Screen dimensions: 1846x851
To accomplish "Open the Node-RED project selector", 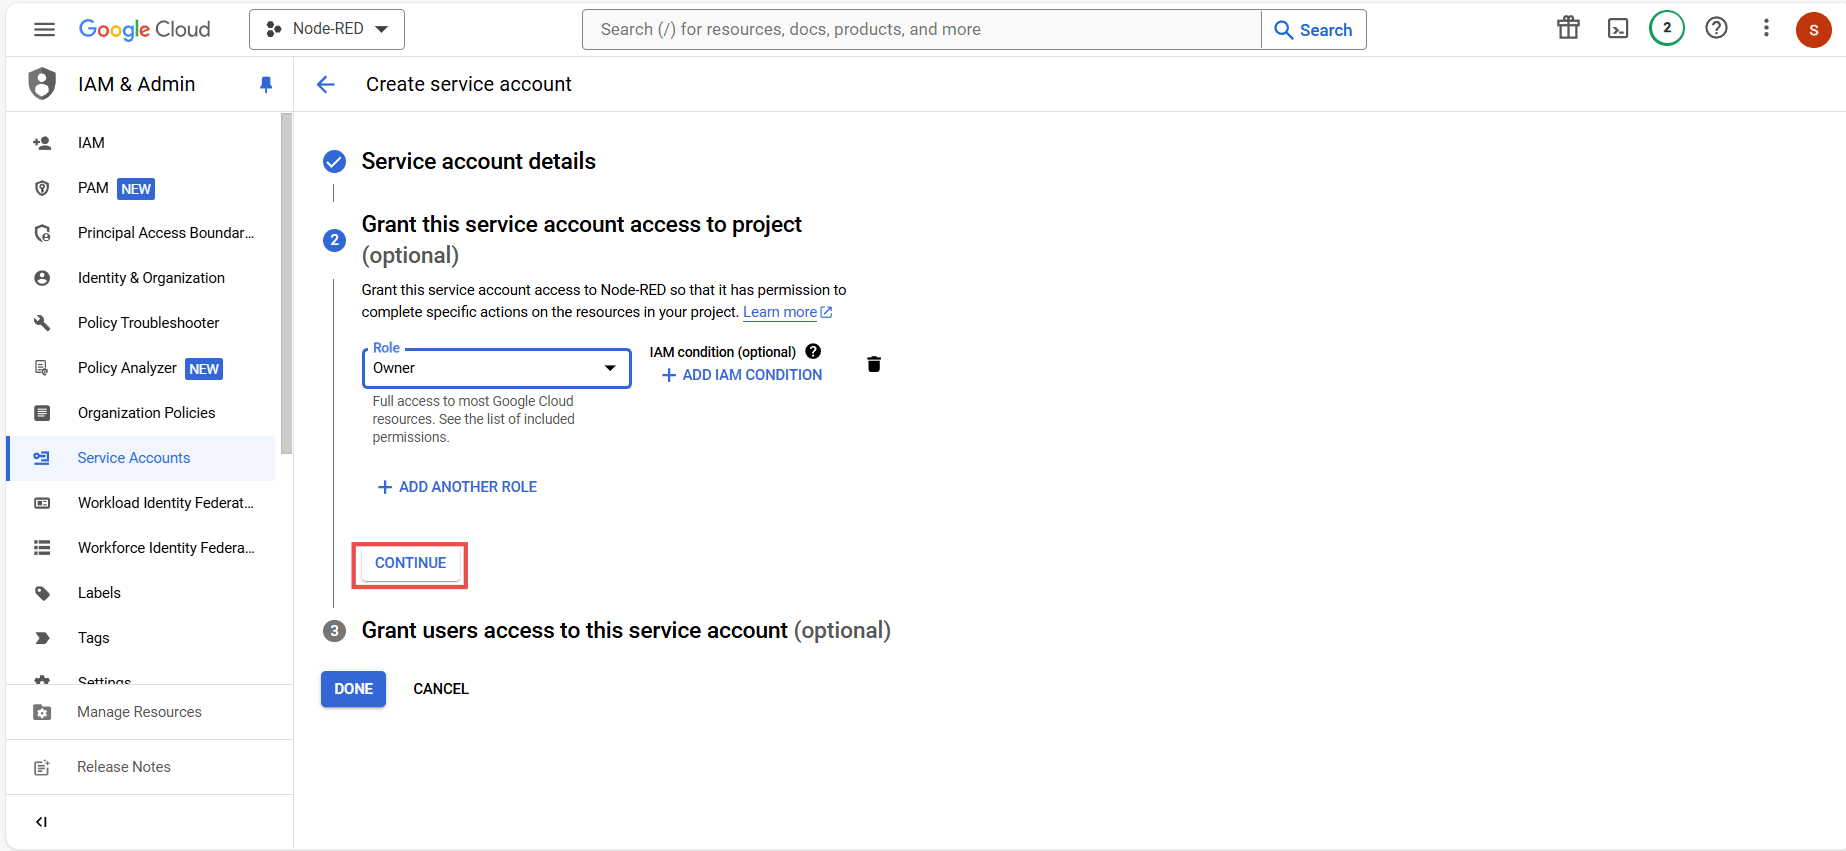I will pyautogui.click(x=326, y=29).
